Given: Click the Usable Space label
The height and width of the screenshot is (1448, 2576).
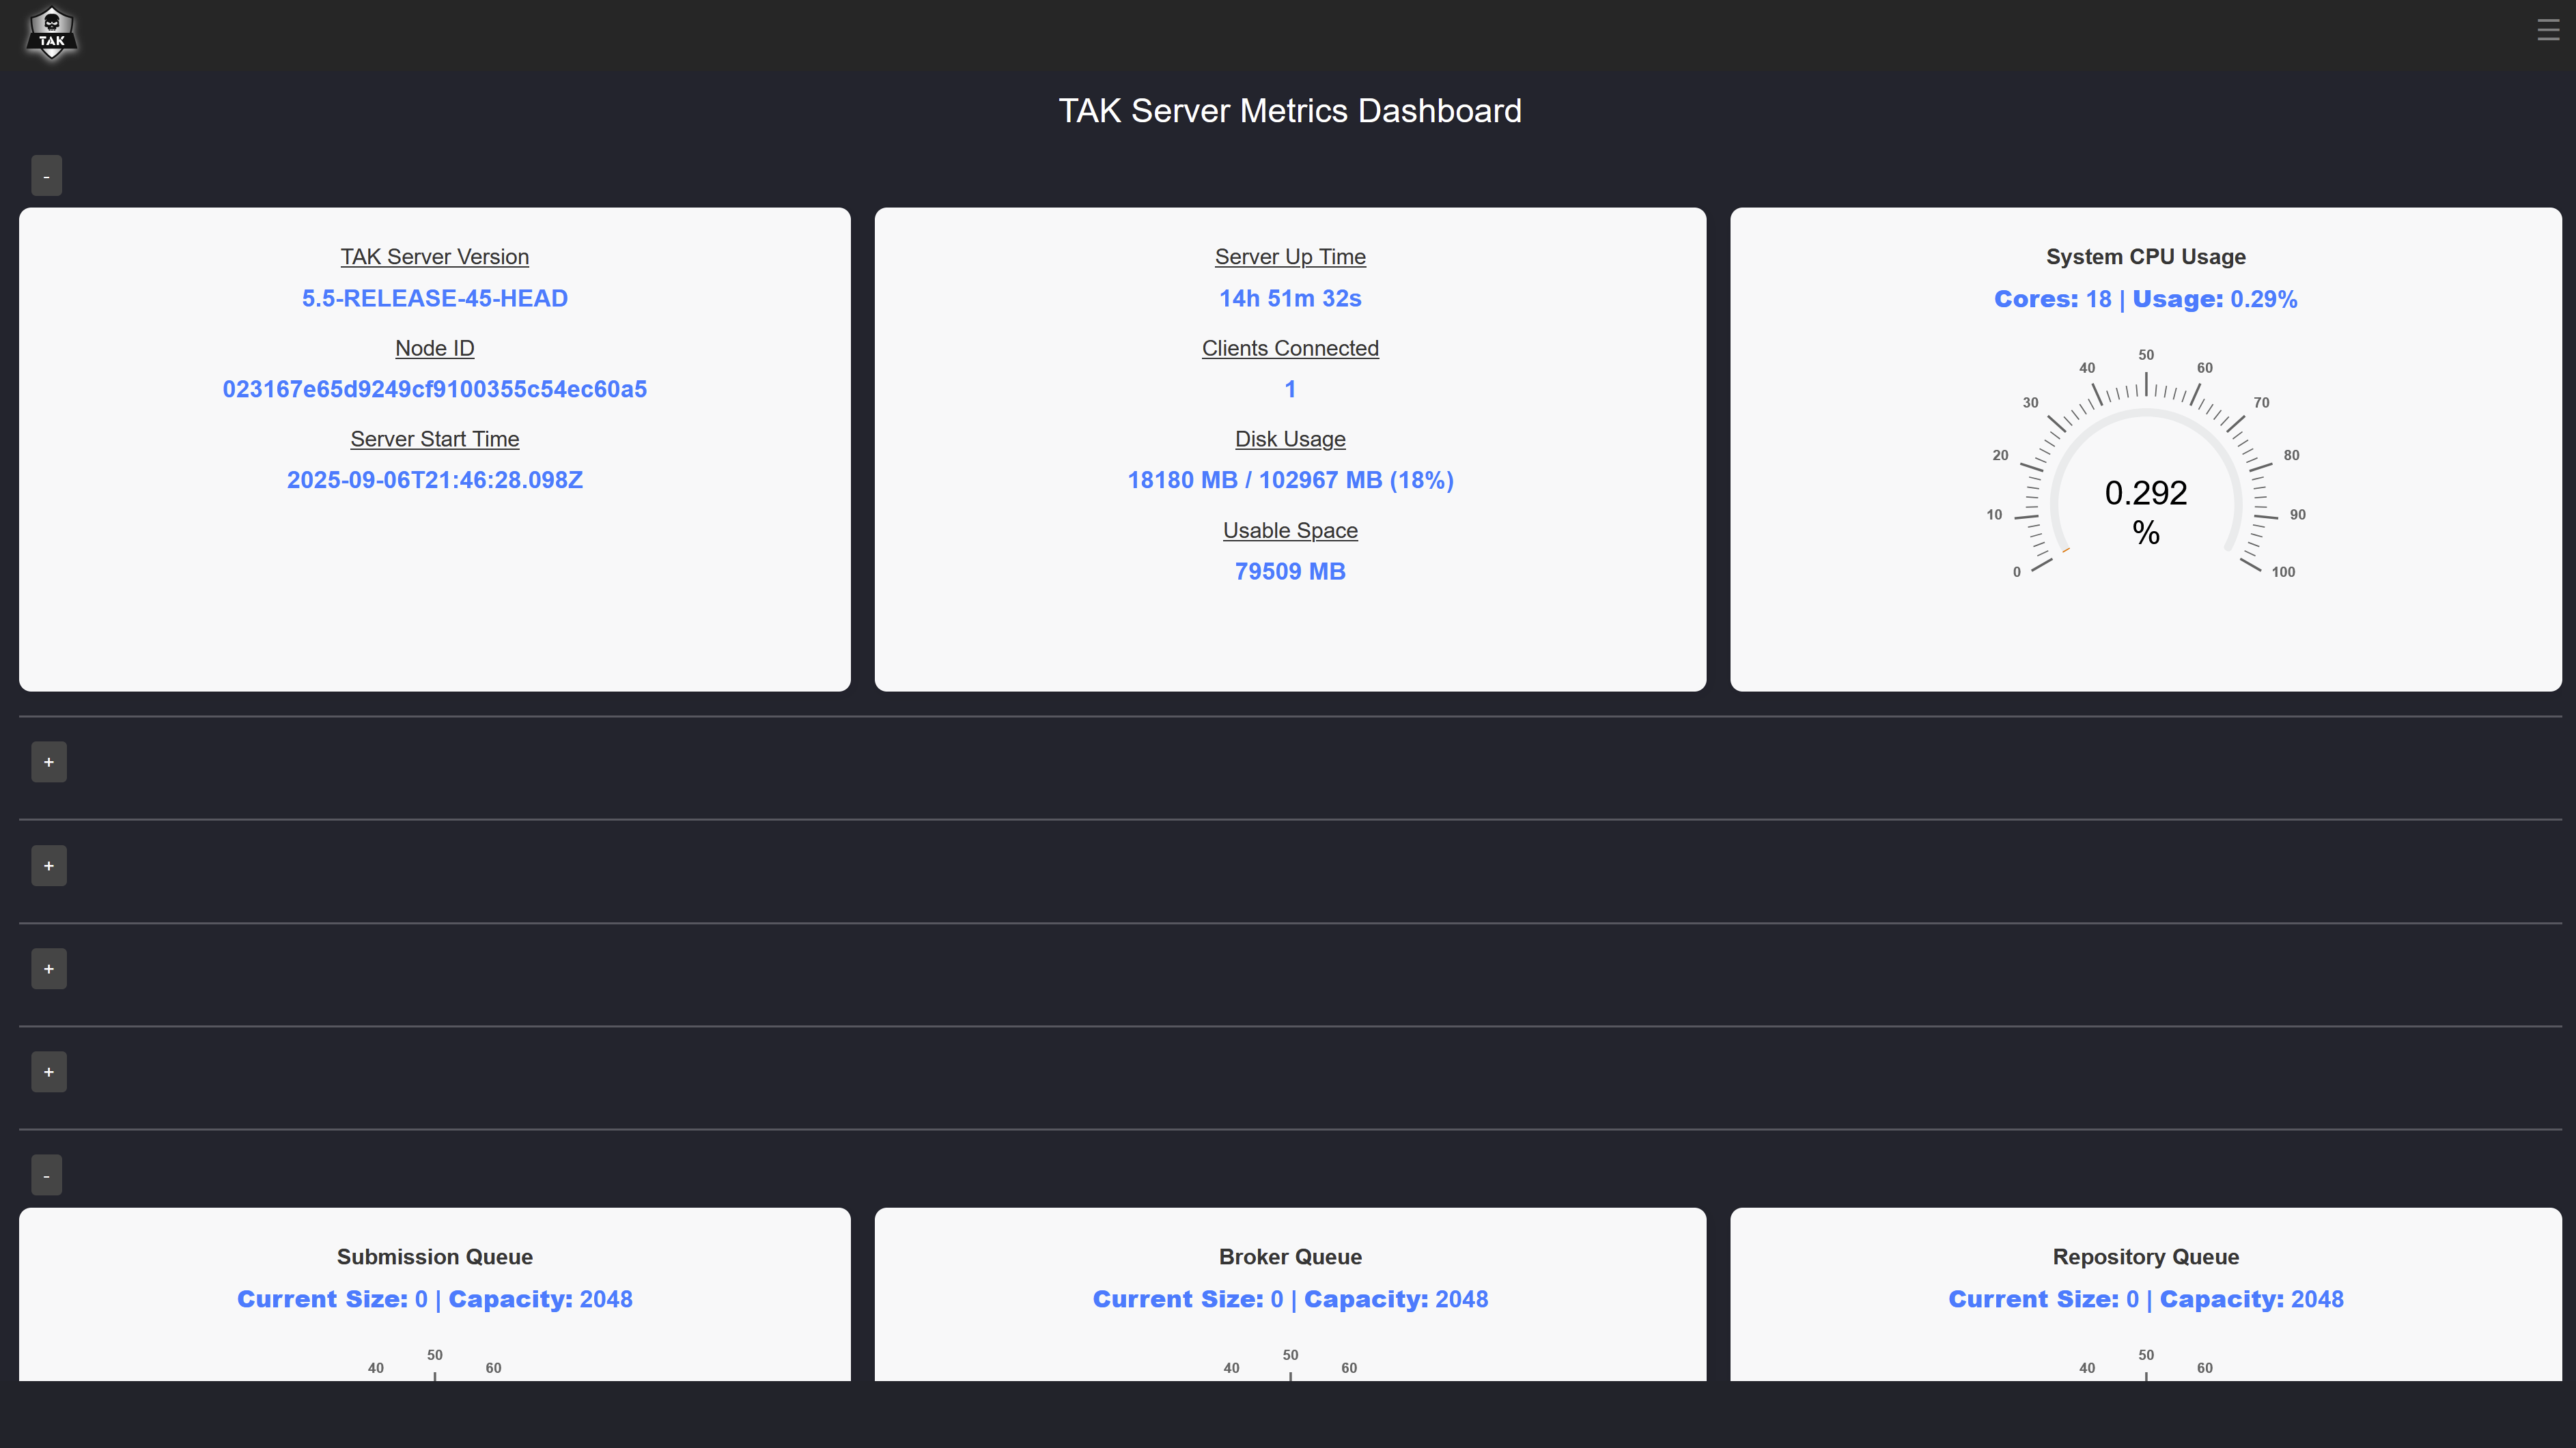Looking at the screenshot, I should (x=1289, y=530).
